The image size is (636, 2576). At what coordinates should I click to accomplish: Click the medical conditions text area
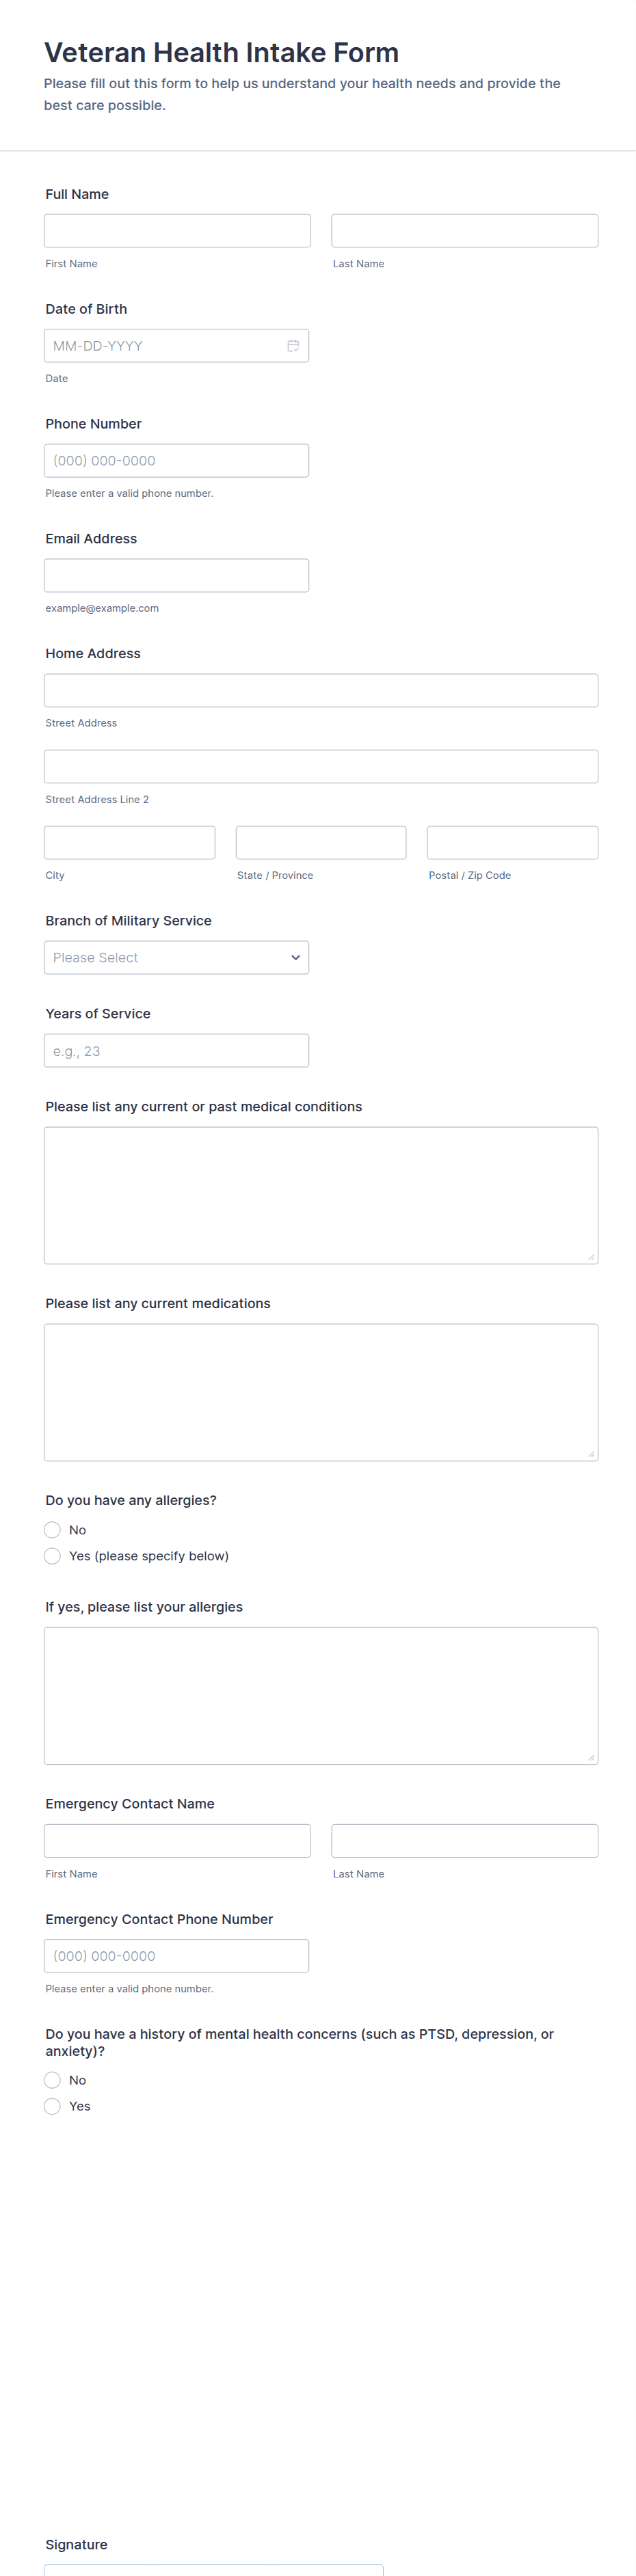(320, 1195)
